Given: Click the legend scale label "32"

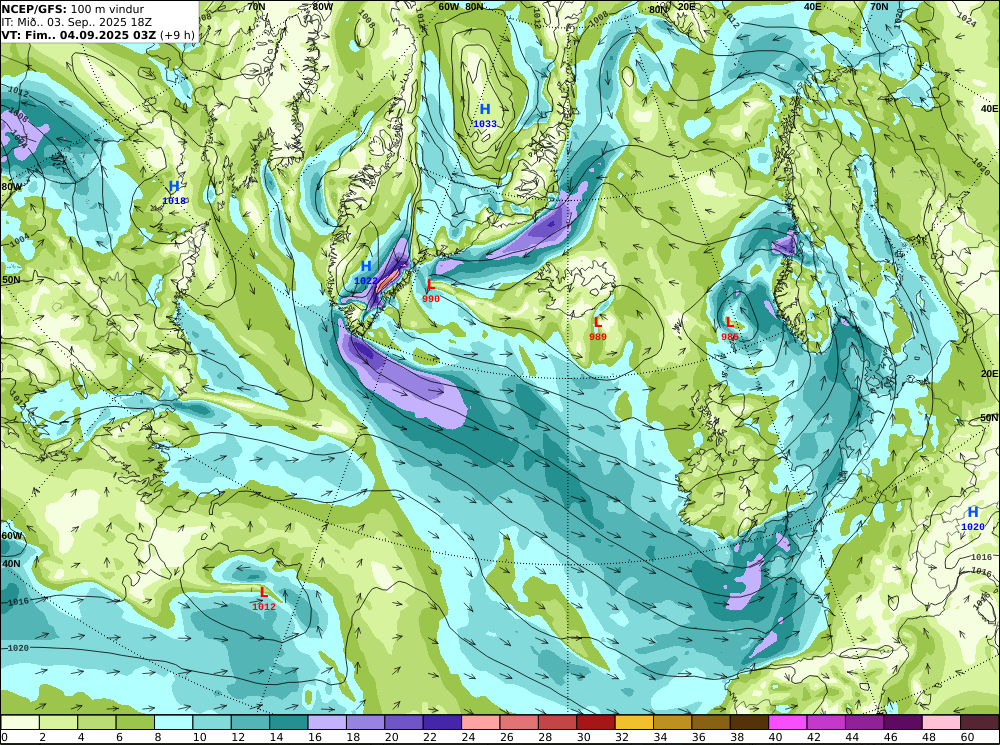Looking at the screenshot, I should coord(621,737).
